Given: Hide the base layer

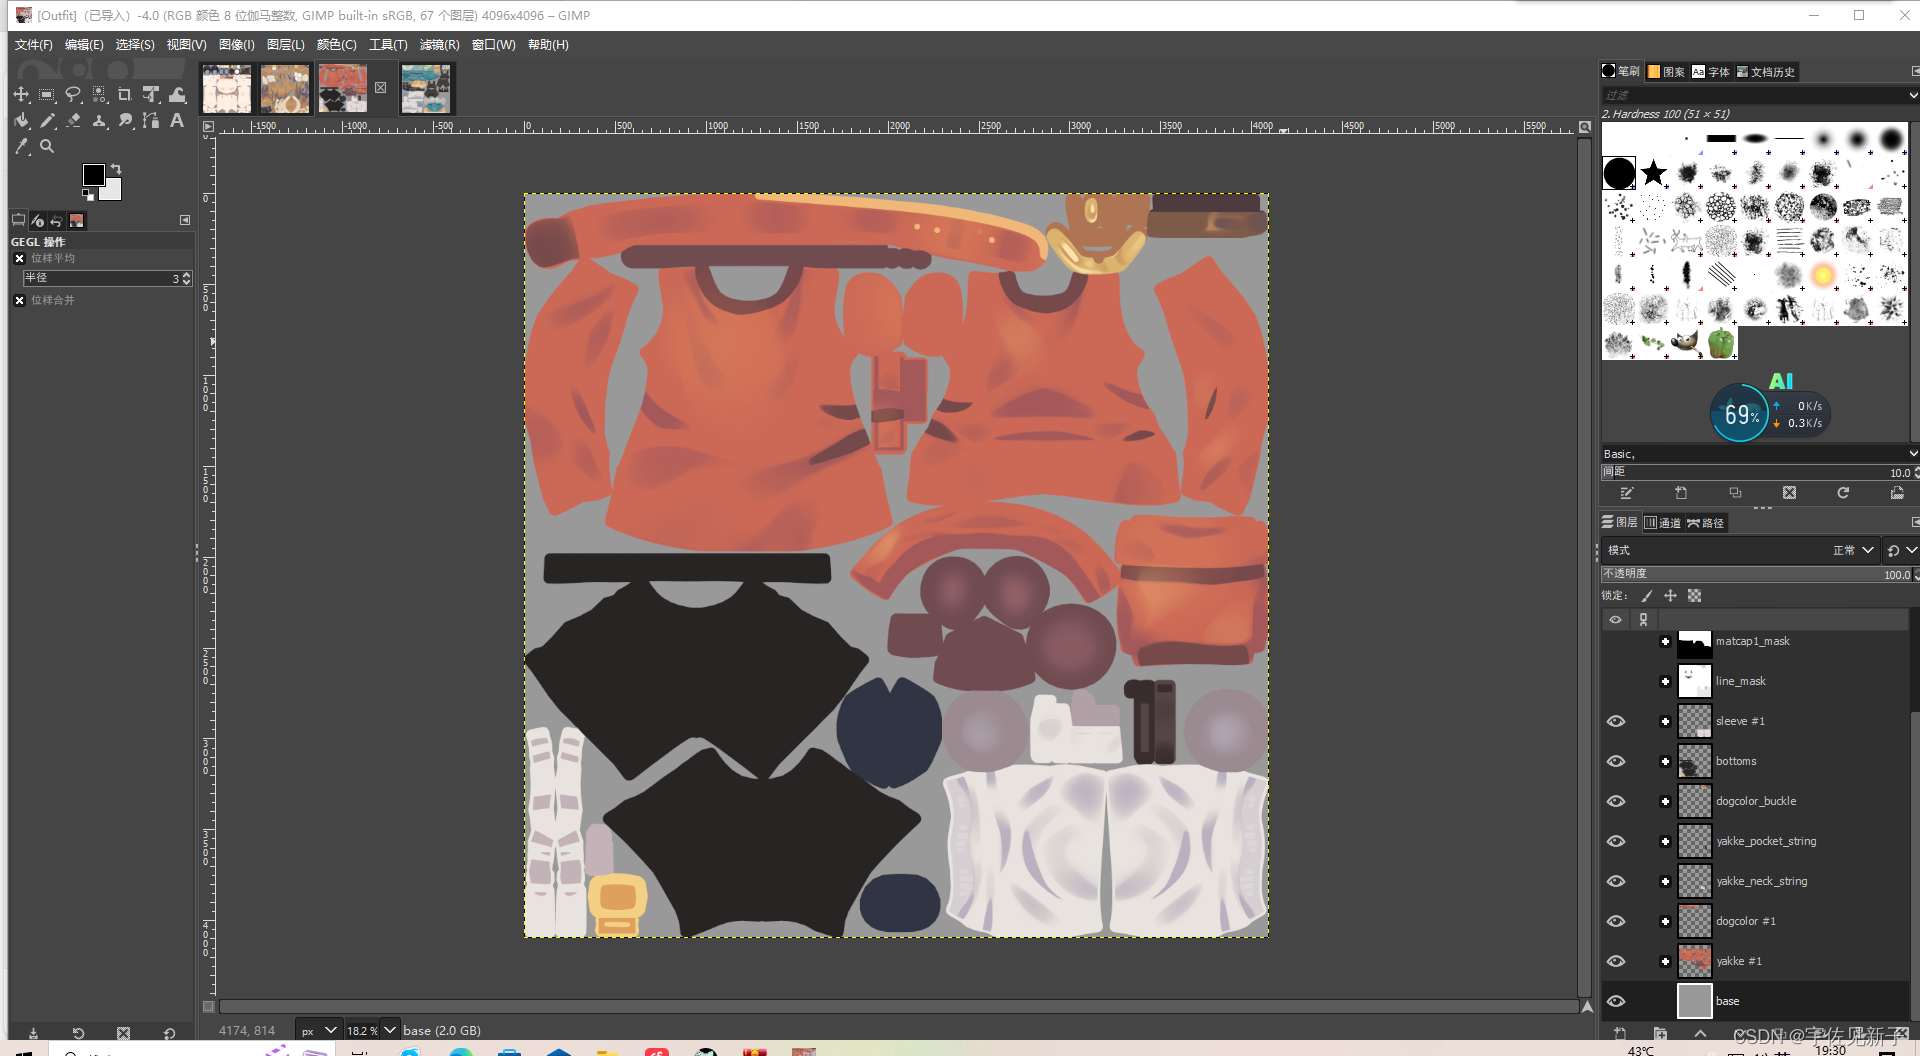Looking at the screenshot, I should pyautogui.click(x=1616, y=1001).
